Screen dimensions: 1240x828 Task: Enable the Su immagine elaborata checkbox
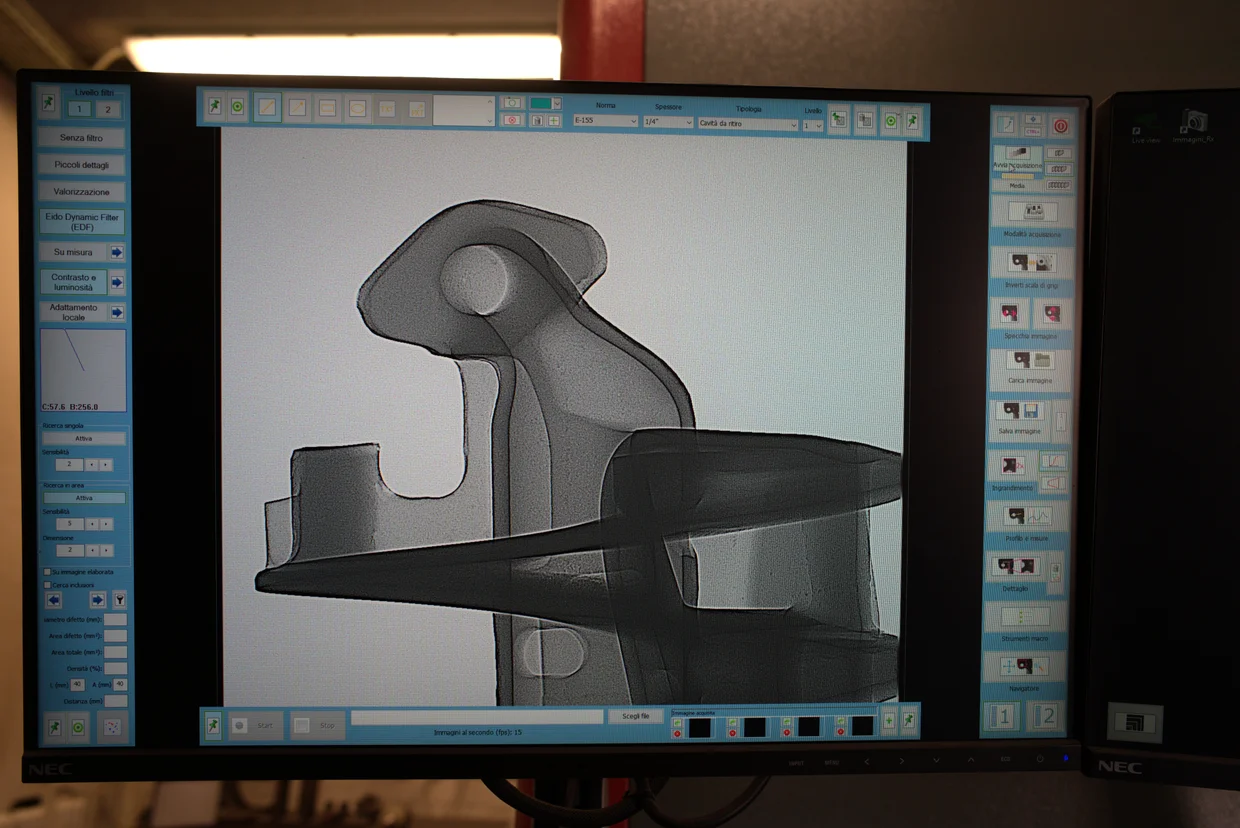point(47,572)
